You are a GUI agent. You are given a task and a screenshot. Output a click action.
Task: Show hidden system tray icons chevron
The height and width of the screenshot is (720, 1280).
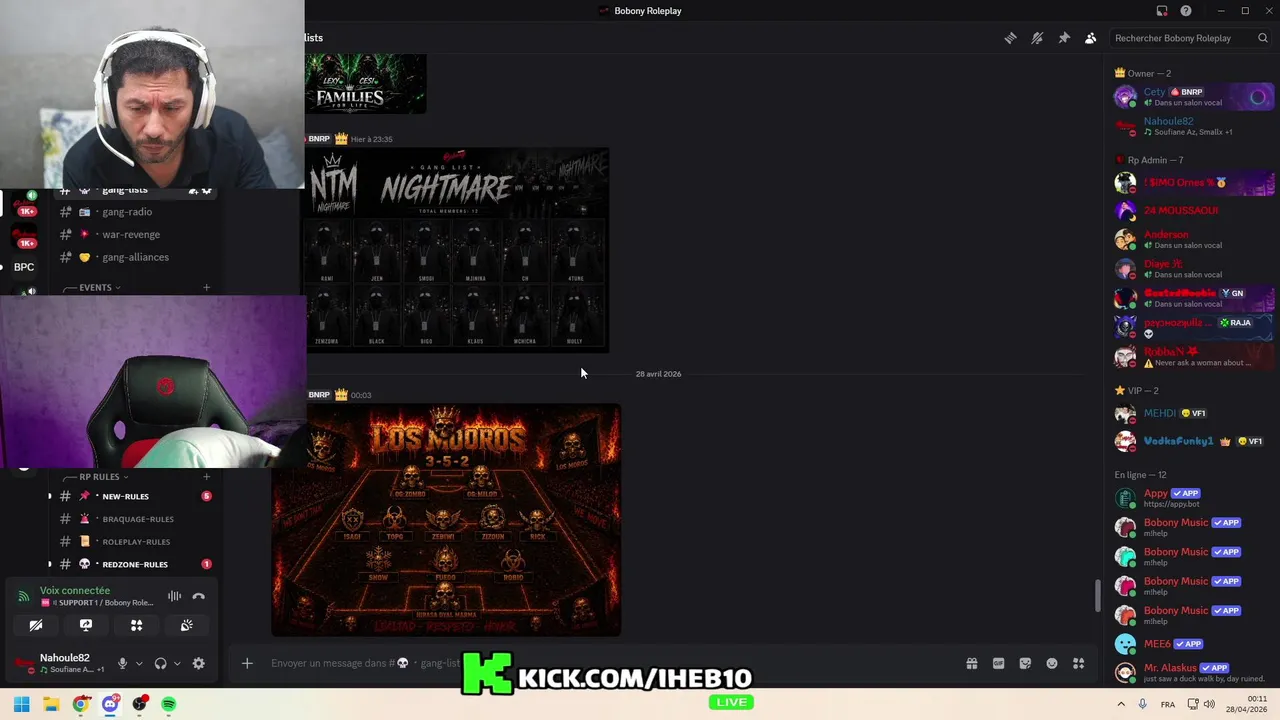click(x=1121, y=704)
